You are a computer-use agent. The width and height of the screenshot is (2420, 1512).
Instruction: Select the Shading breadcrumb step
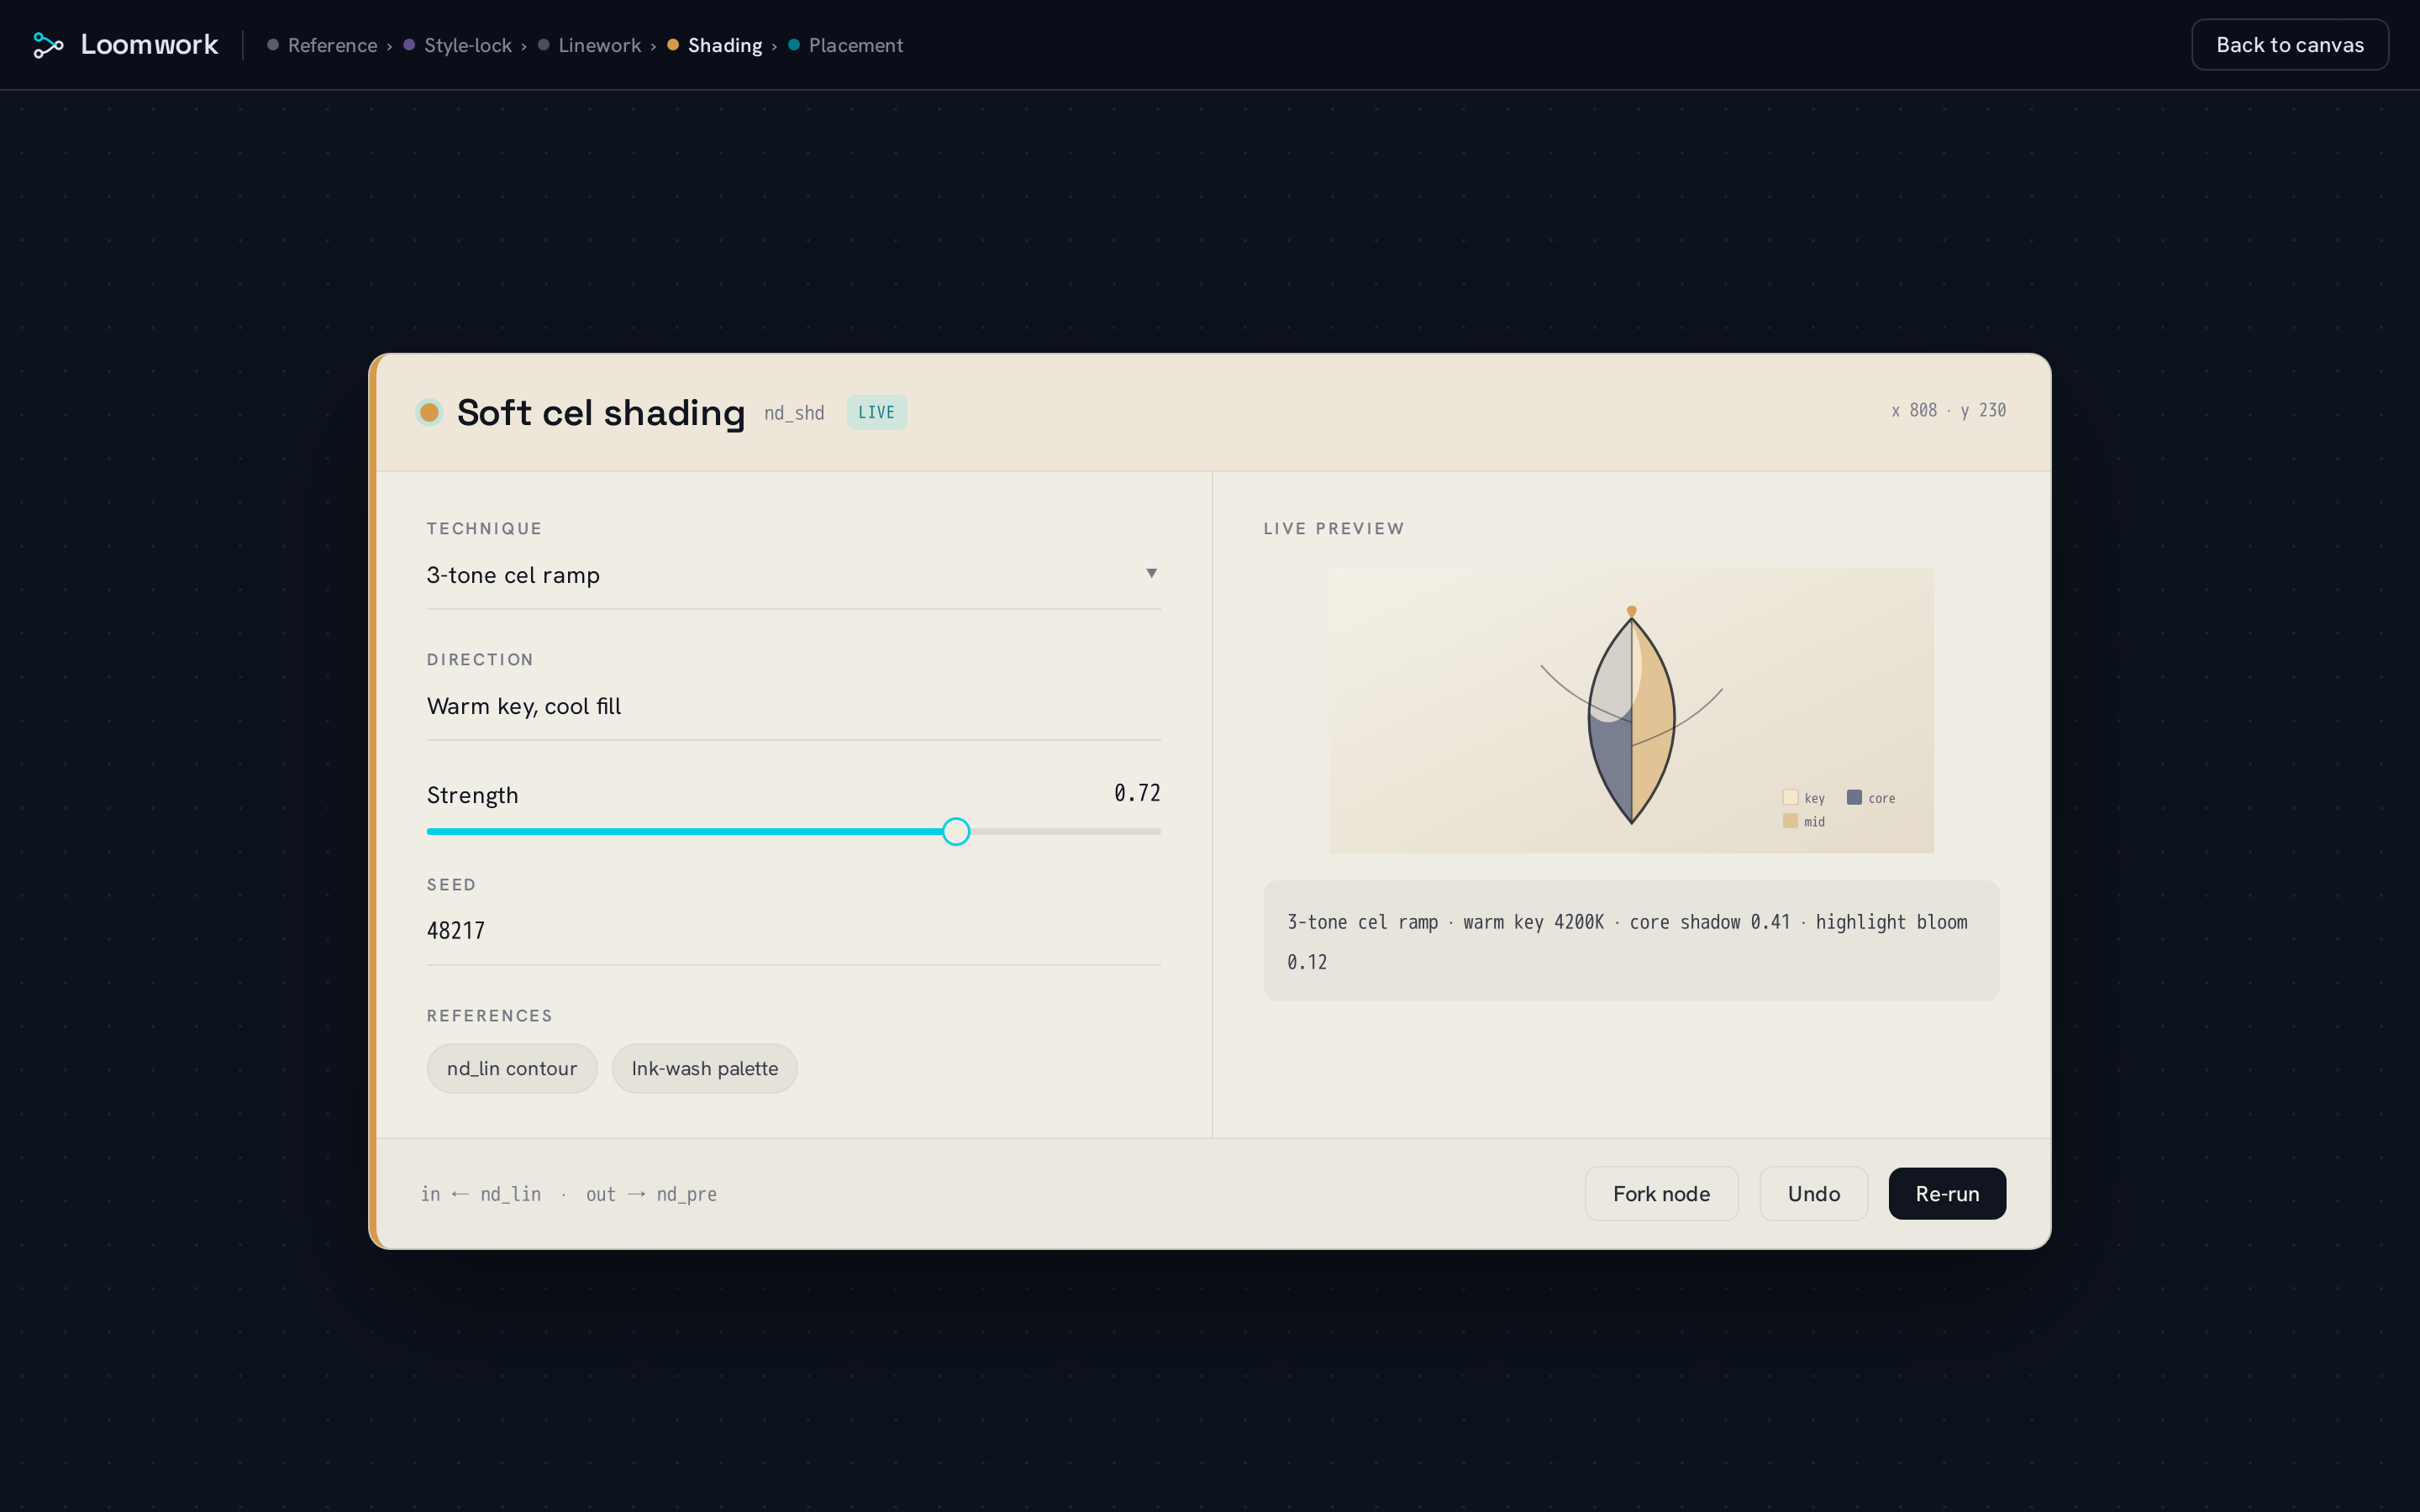point(715,45)
